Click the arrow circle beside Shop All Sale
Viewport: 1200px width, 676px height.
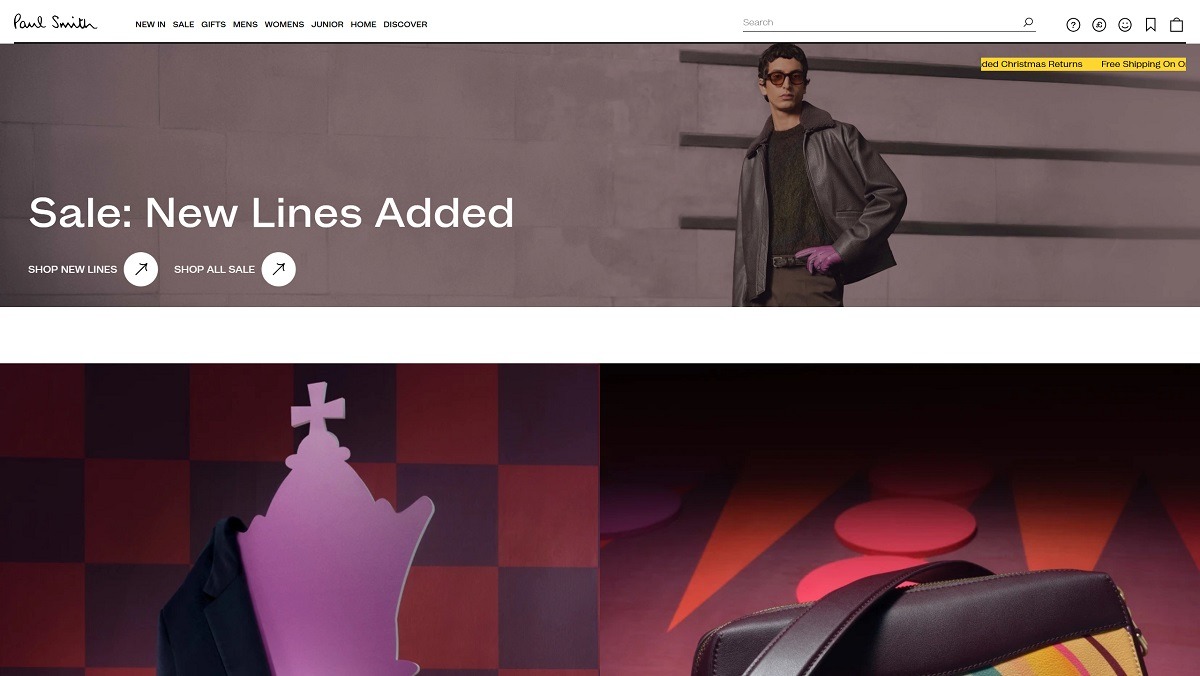pyautogui.click(x=279, y=269)
